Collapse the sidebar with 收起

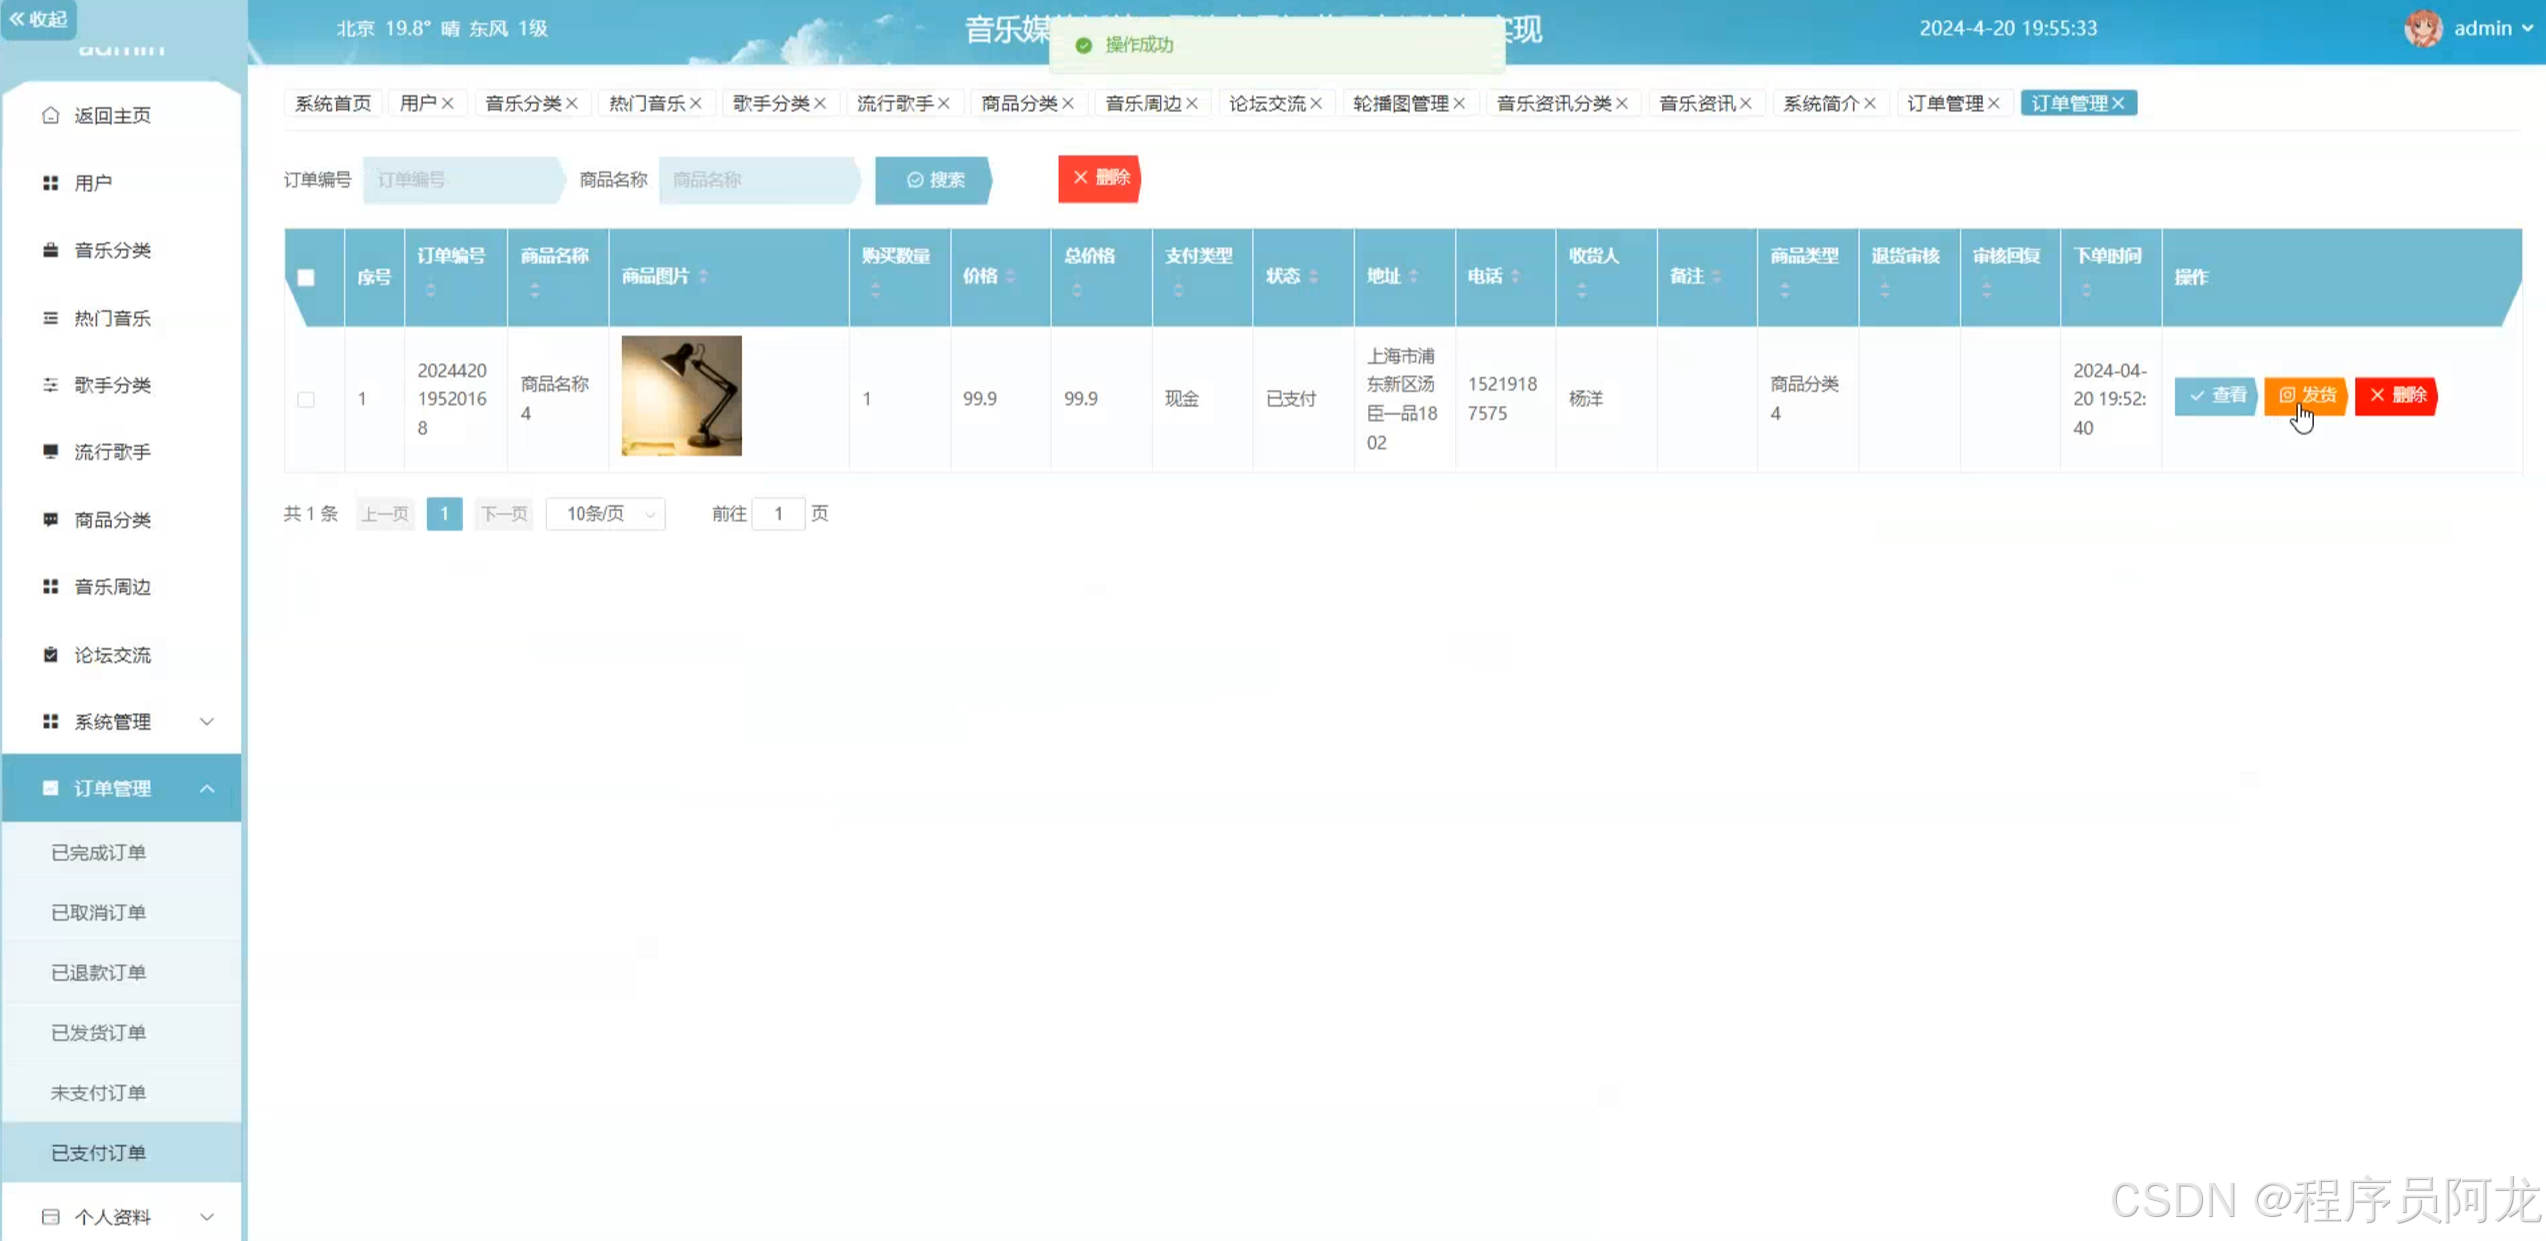(38, 18)
